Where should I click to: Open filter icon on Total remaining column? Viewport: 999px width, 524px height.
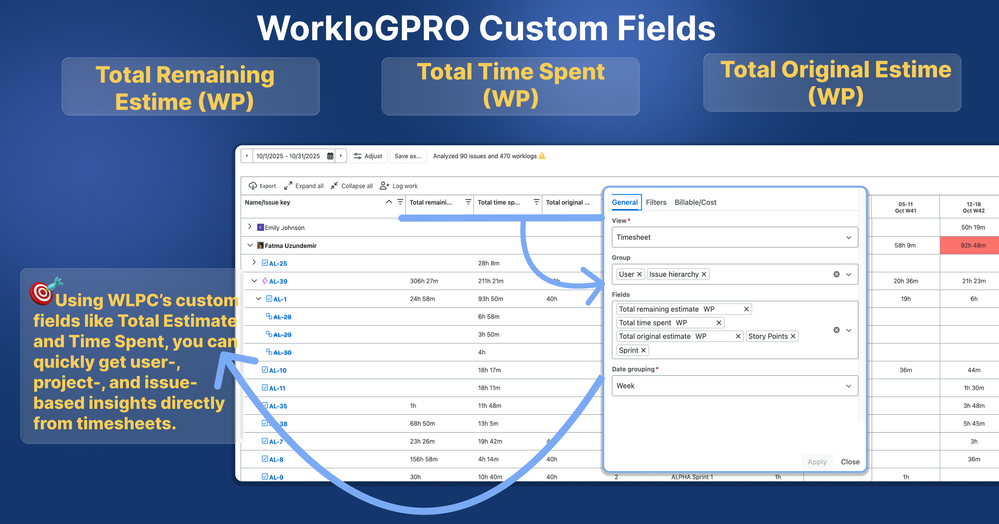tap(468, 202)
